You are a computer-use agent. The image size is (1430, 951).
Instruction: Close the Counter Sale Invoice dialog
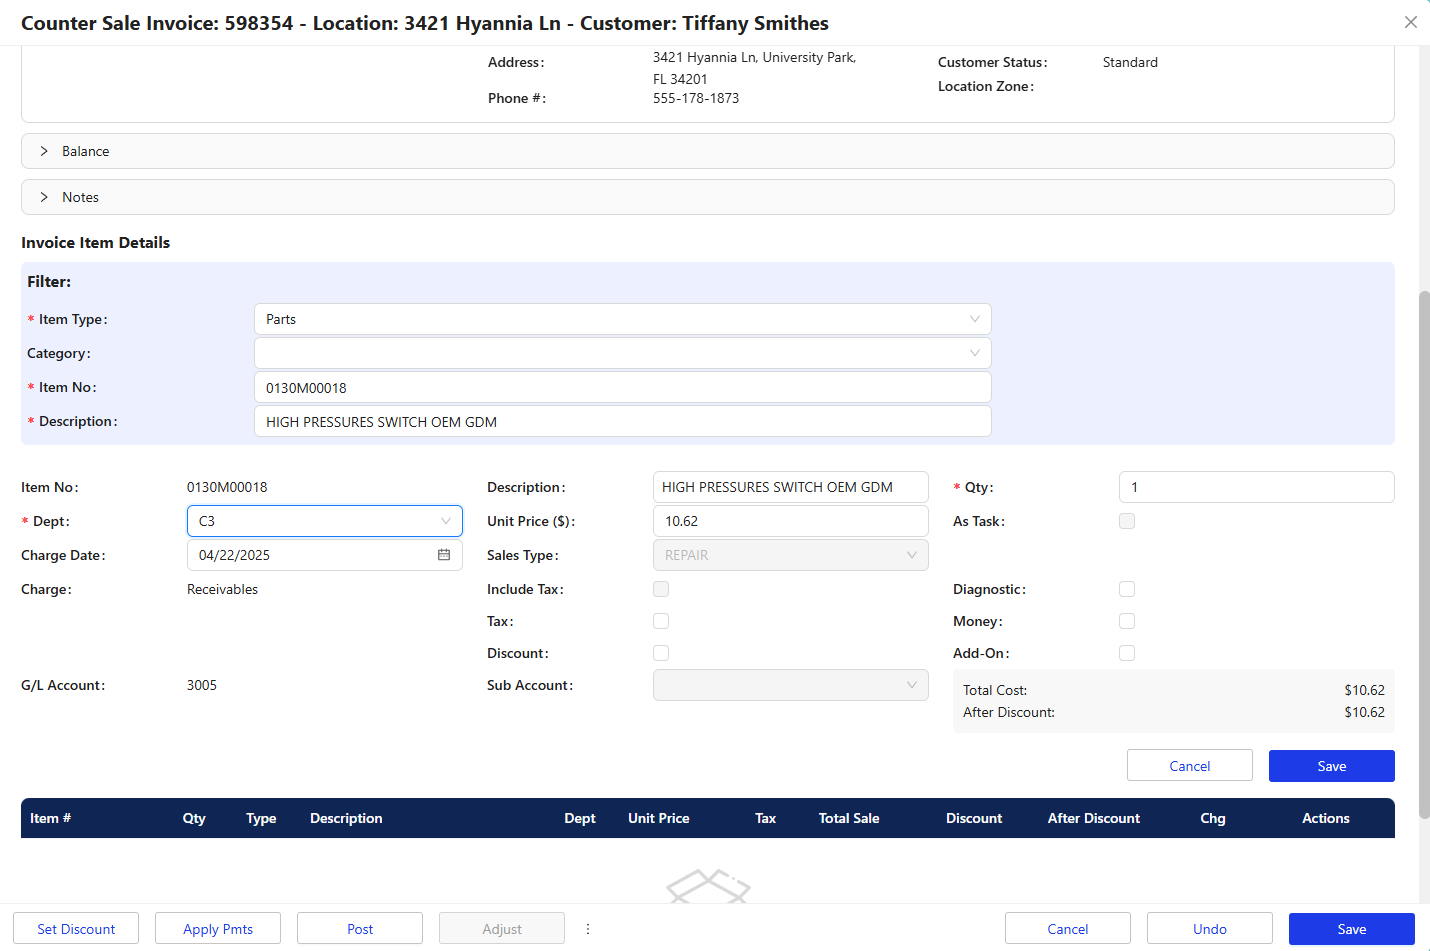(x=1410, y=22)
